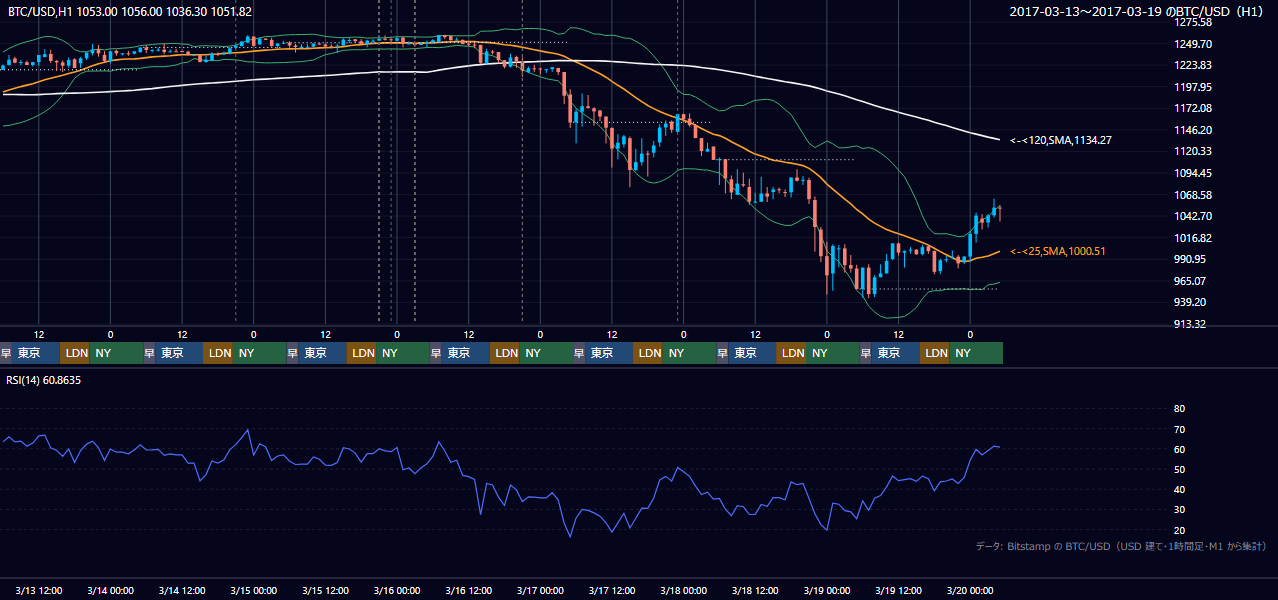1278x600 pixels.
Task: Select the 3/18 12:00 date label
Action: [755, 590]
